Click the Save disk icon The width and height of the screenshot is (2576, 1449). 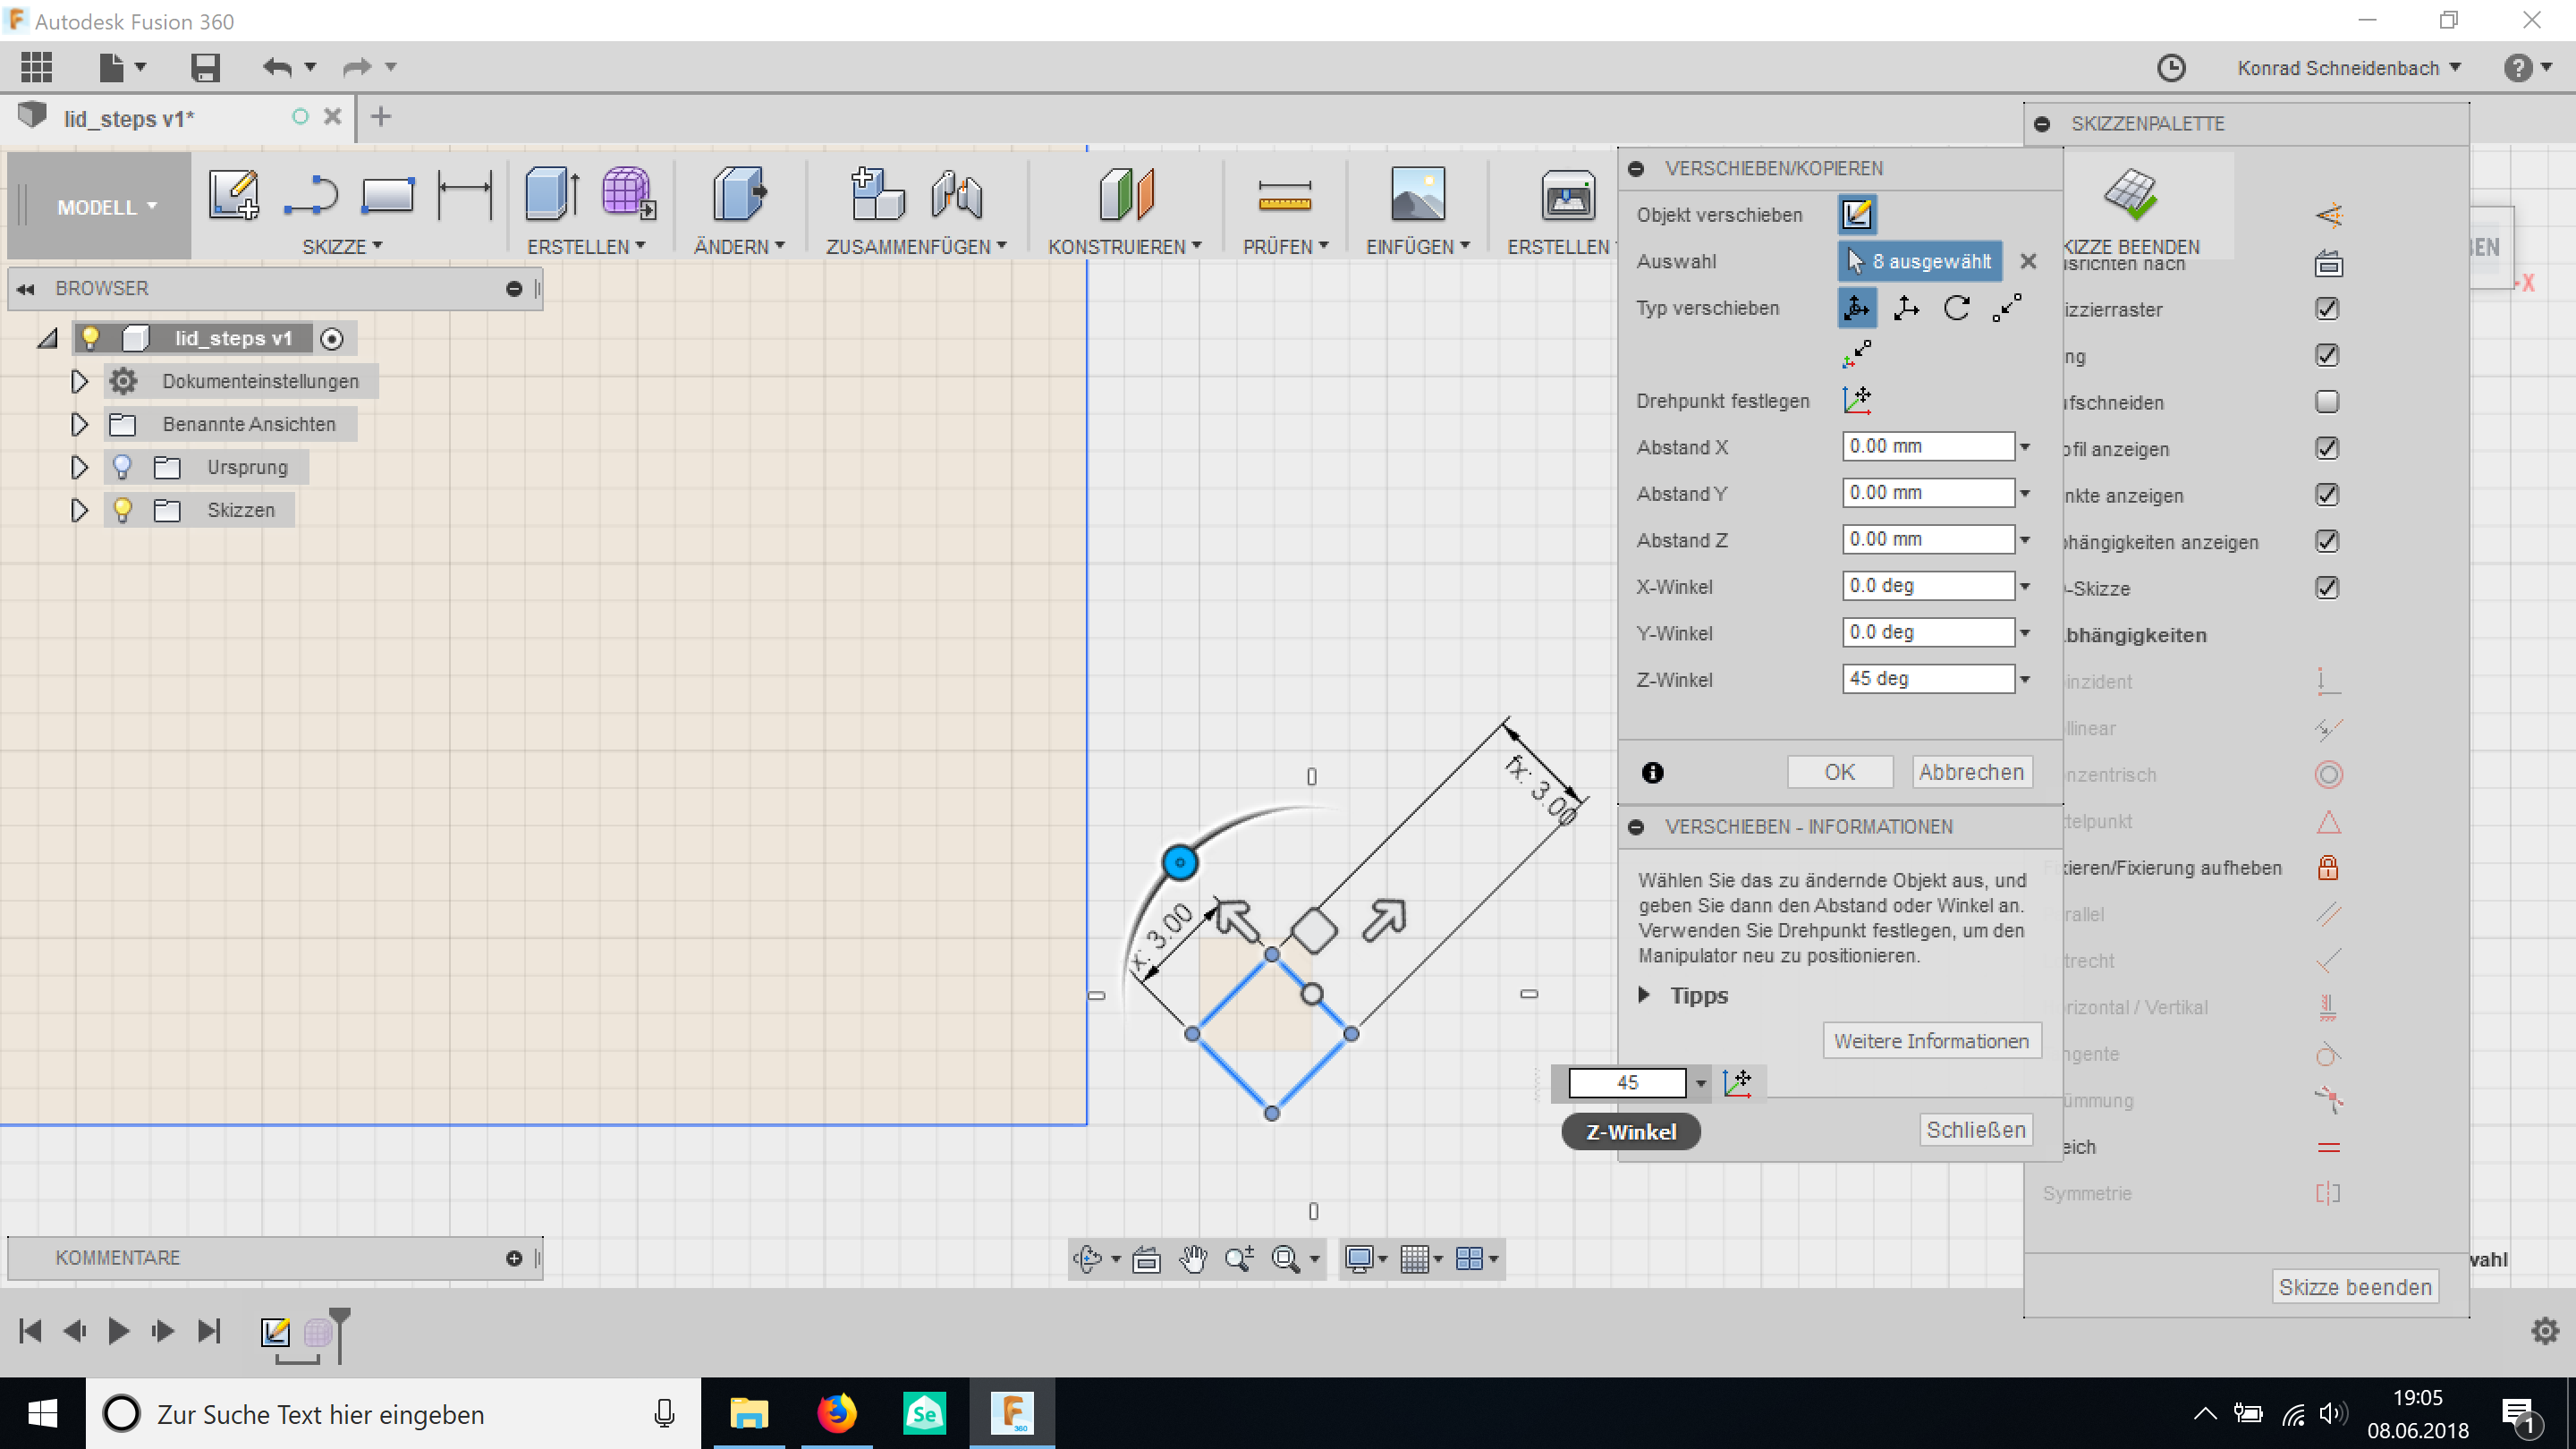pos(205,67)
